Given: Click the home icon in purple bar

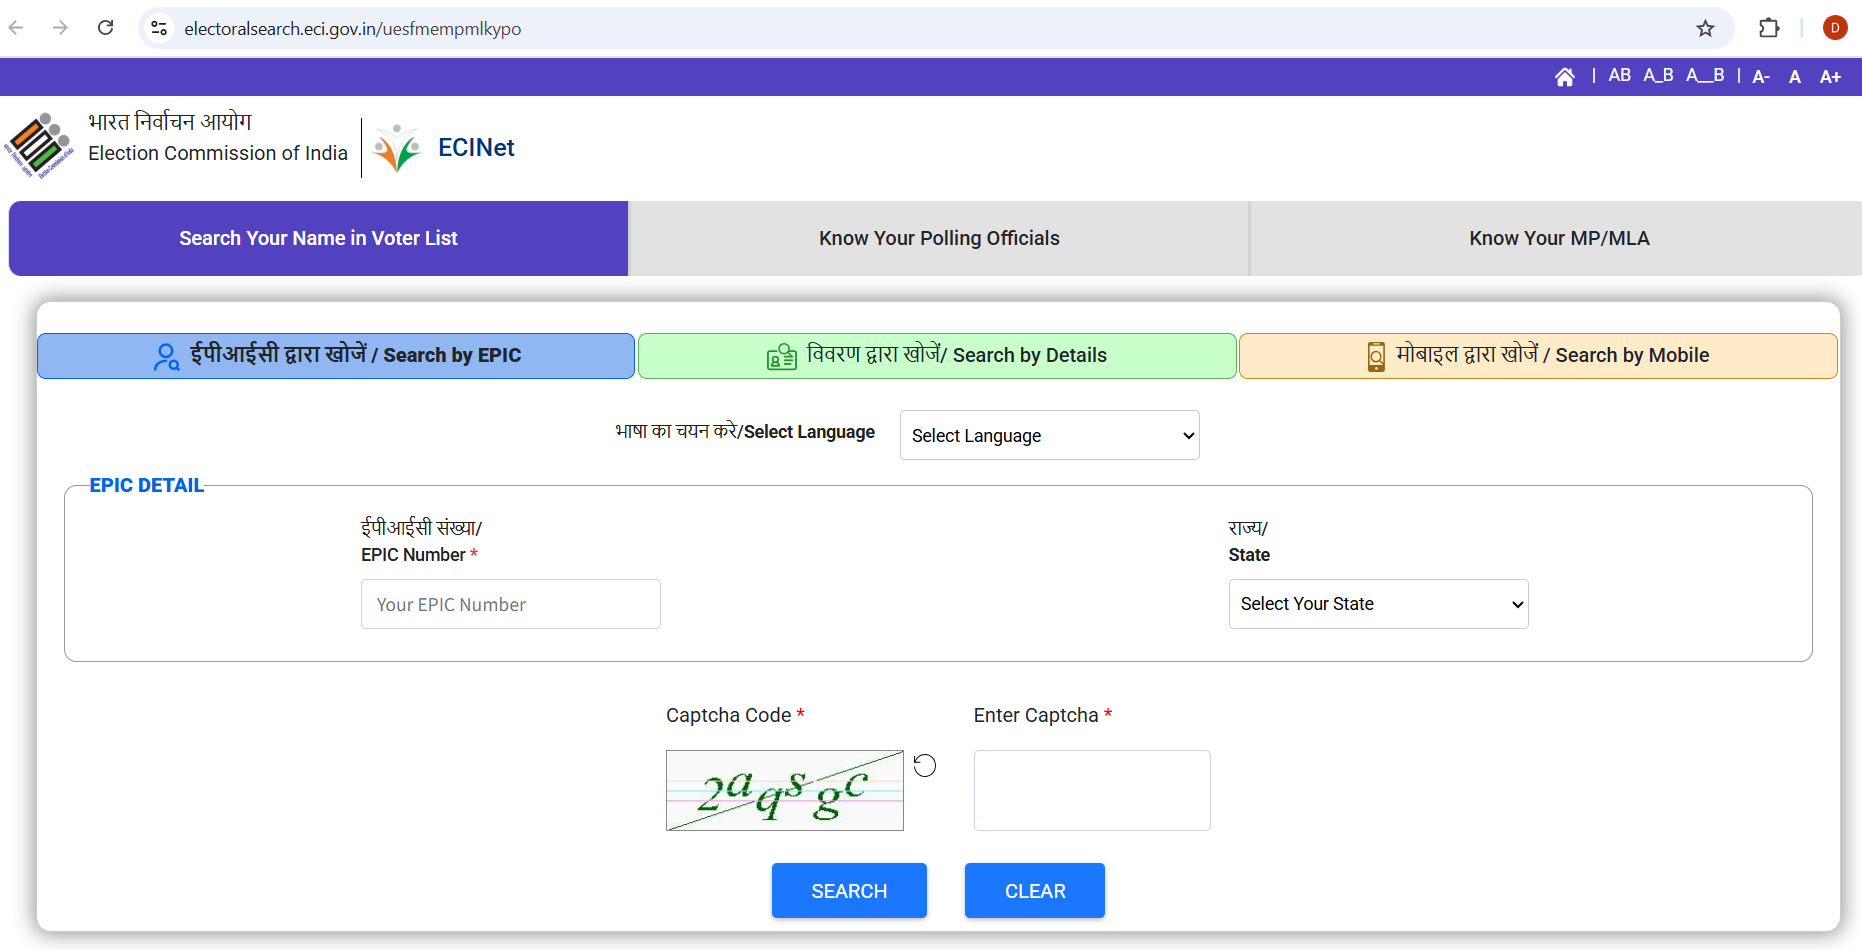Looking at the screenshot, I should [1565, 77].
